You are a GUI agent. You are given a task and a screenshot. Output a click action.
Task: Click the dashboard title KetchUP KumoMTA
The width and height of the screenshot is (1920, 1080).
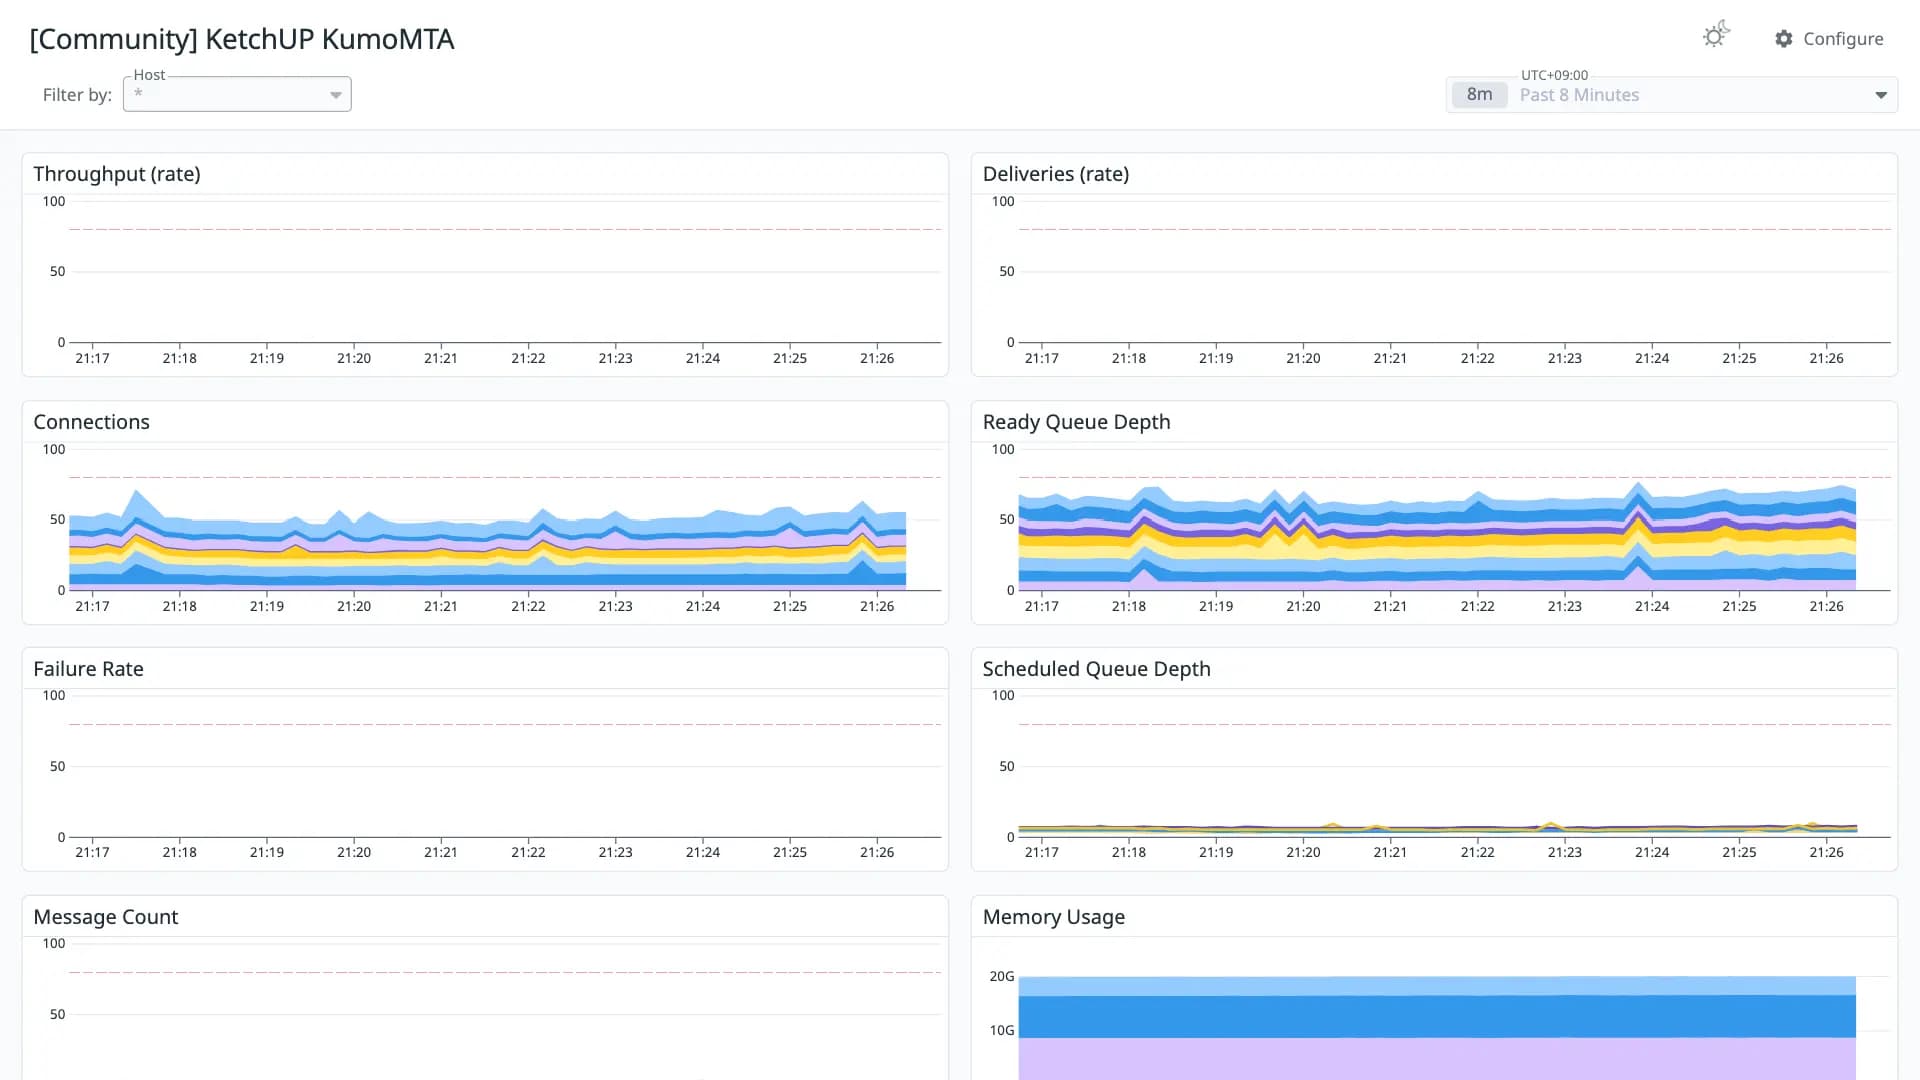point(241,39)
